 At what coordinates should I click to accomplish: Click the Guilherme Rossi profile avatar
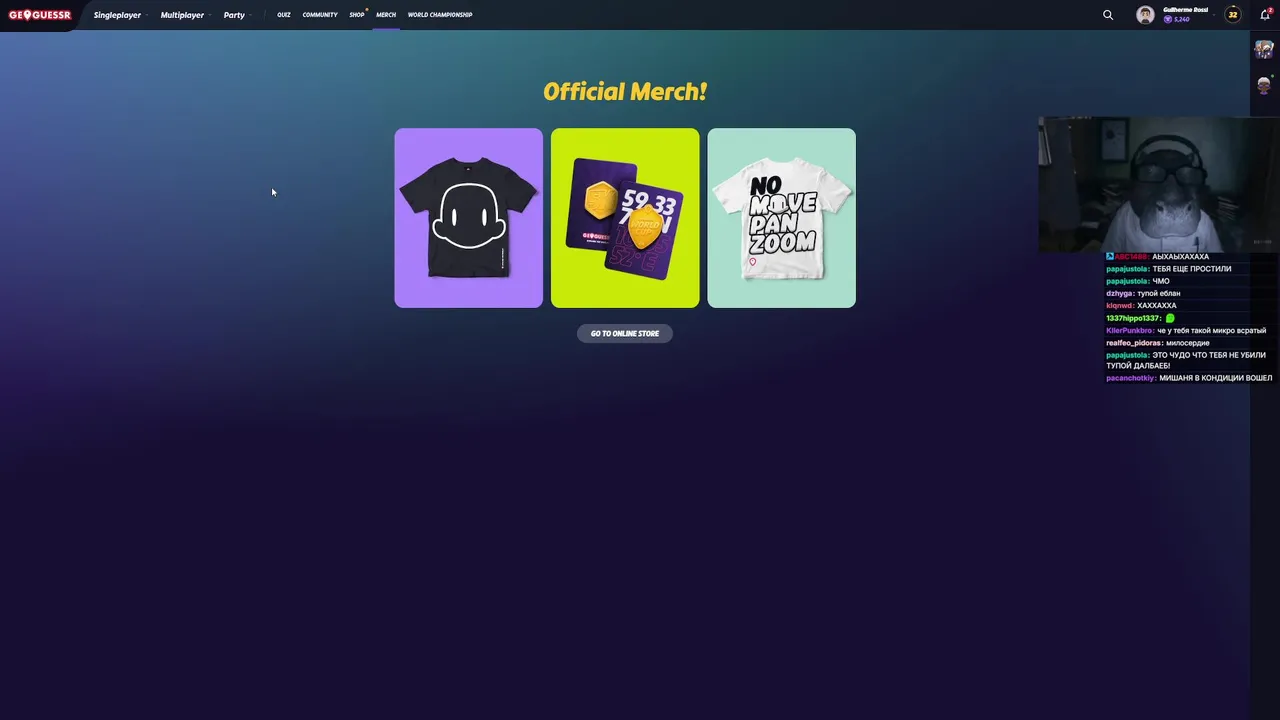pyautogui.click(x=1146, y=15)
